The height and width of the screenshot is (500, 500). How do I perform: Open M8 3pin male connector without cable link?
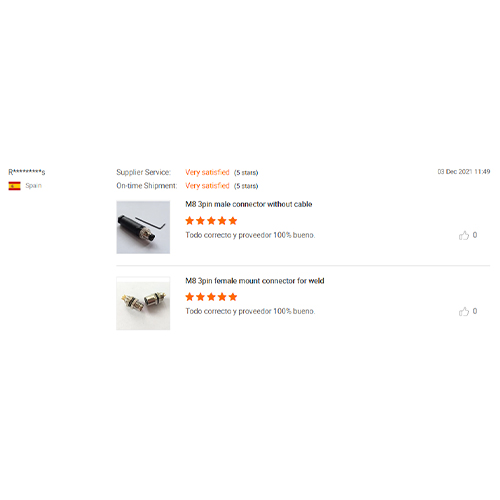tap(249, 204)
